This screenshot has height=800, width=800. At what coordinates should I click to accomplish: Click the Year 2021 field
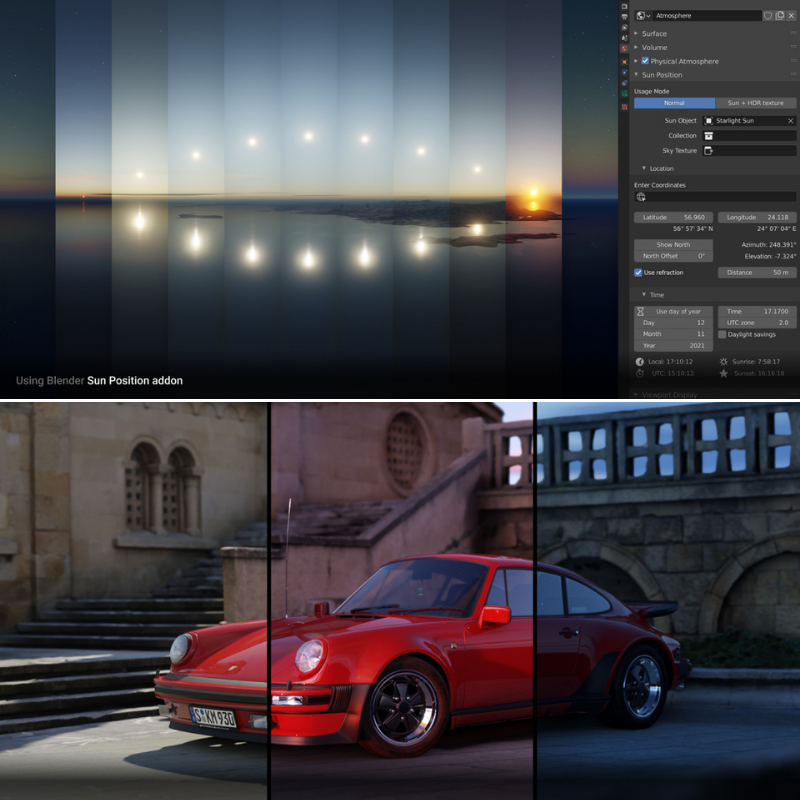tap(673, 346)
